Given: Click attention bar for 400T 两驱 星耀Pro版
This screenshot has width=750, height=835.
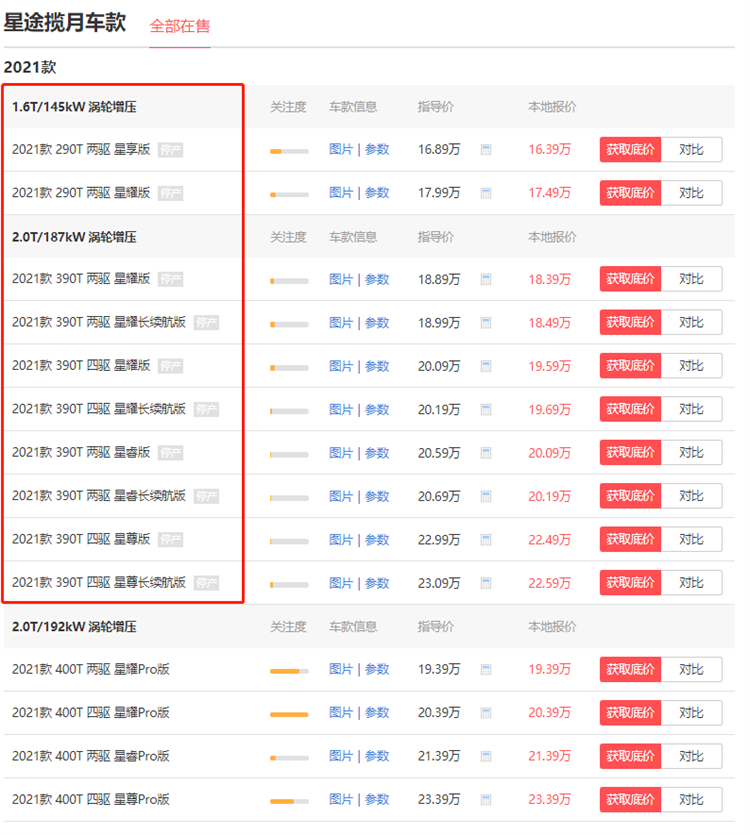Looking at the screenshot, I should tap(289, 672).
